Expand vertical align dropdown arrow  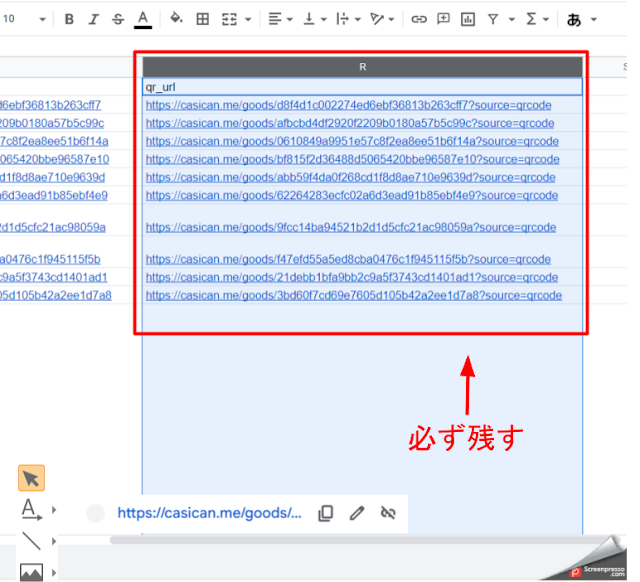coord(324,19)
